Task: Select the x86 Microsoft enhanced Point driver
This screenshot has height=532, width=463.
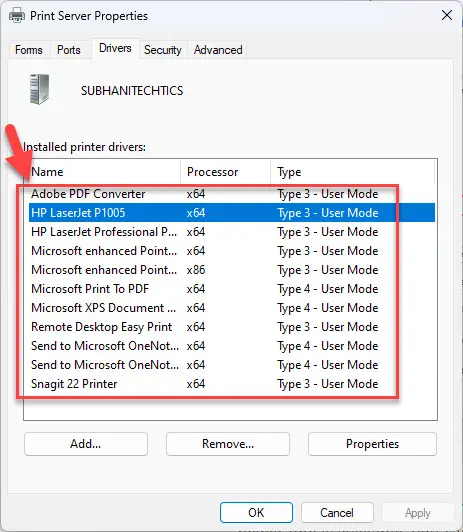Action: 232,270
